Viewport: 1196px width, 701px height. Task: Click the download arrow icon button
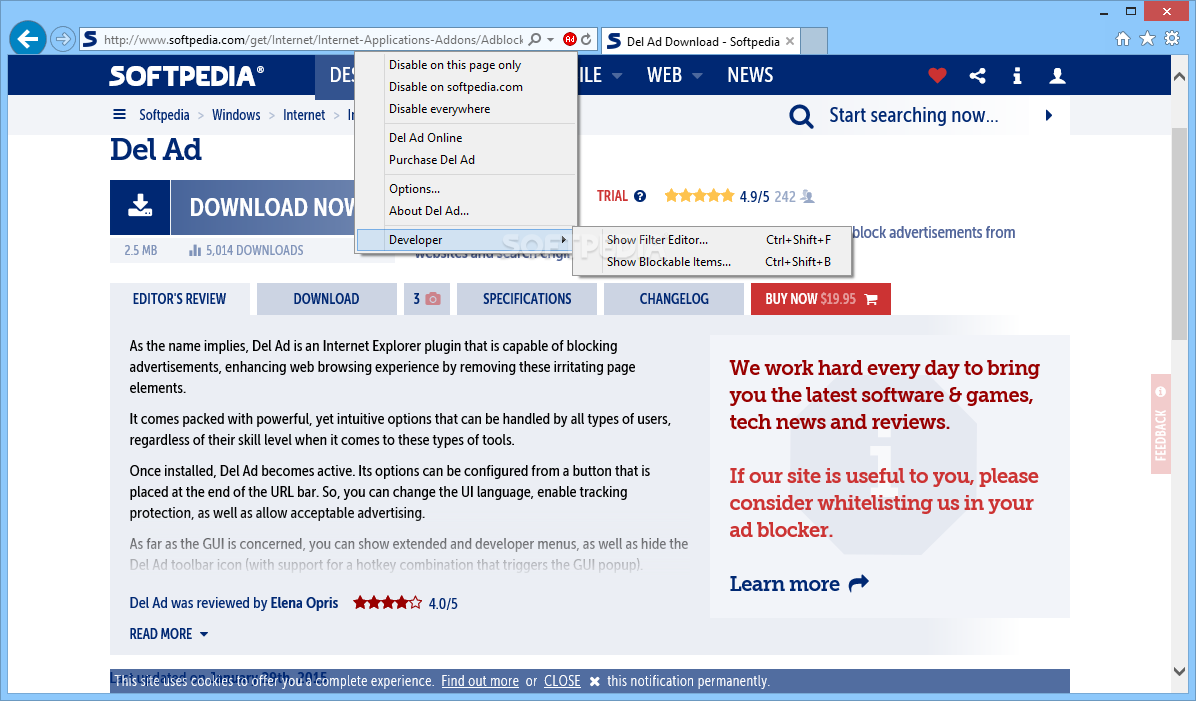(140, 207)
